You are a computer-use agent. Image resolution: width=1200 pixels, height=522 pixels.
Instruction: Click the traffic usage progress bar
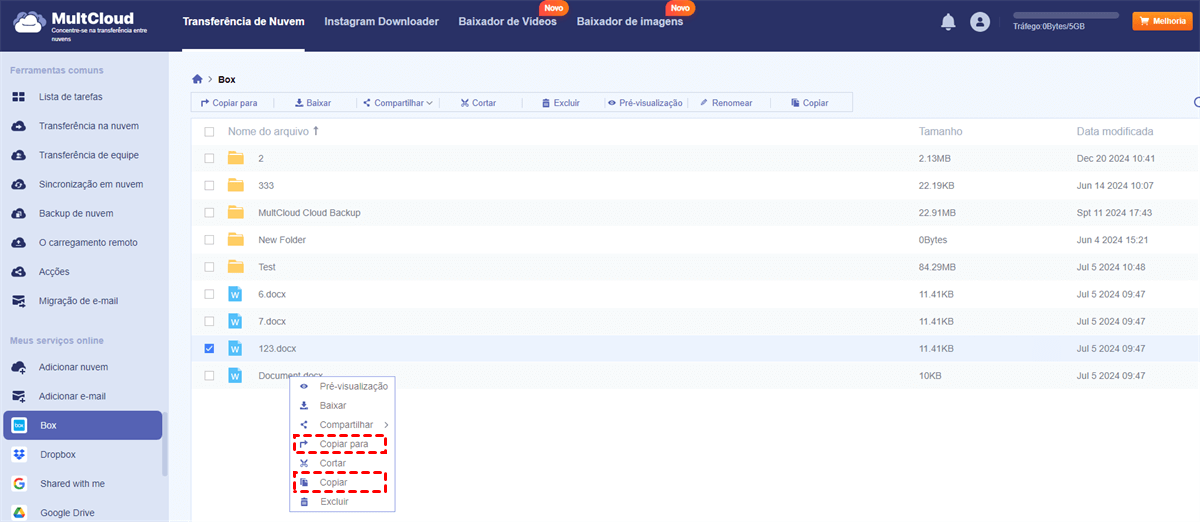pyautogui.click(x=1066, y=16)
